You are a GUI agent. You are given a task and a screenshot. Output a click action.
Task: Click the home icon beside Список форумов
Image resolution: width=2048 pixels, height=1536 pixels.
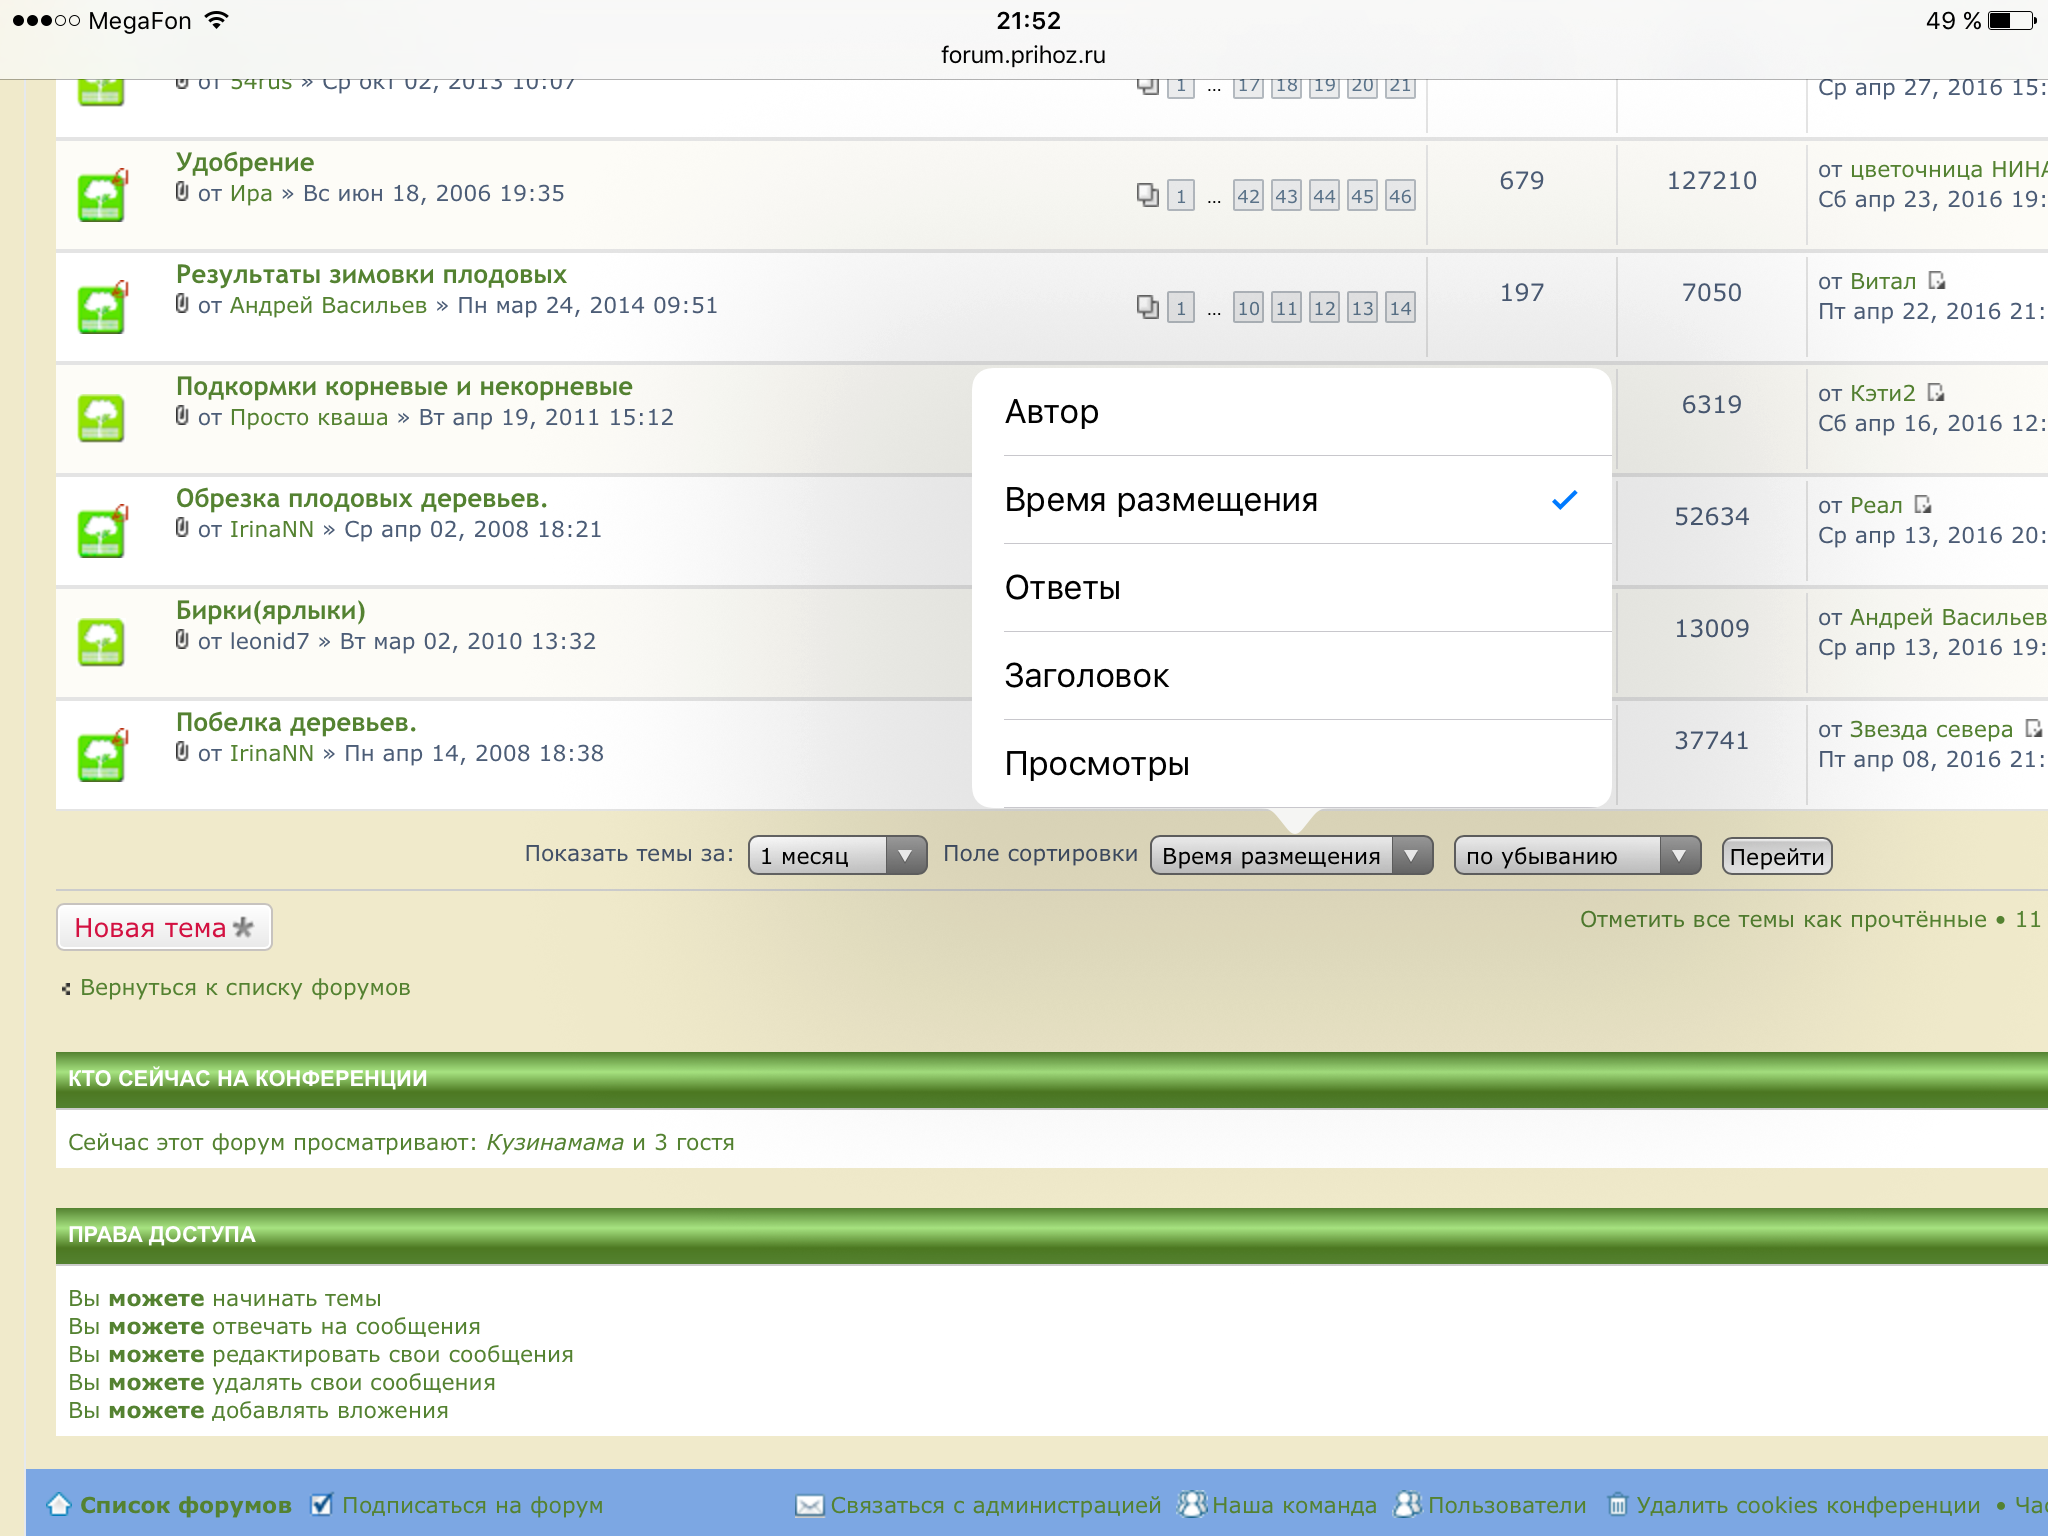click(x=59, y=1504)
